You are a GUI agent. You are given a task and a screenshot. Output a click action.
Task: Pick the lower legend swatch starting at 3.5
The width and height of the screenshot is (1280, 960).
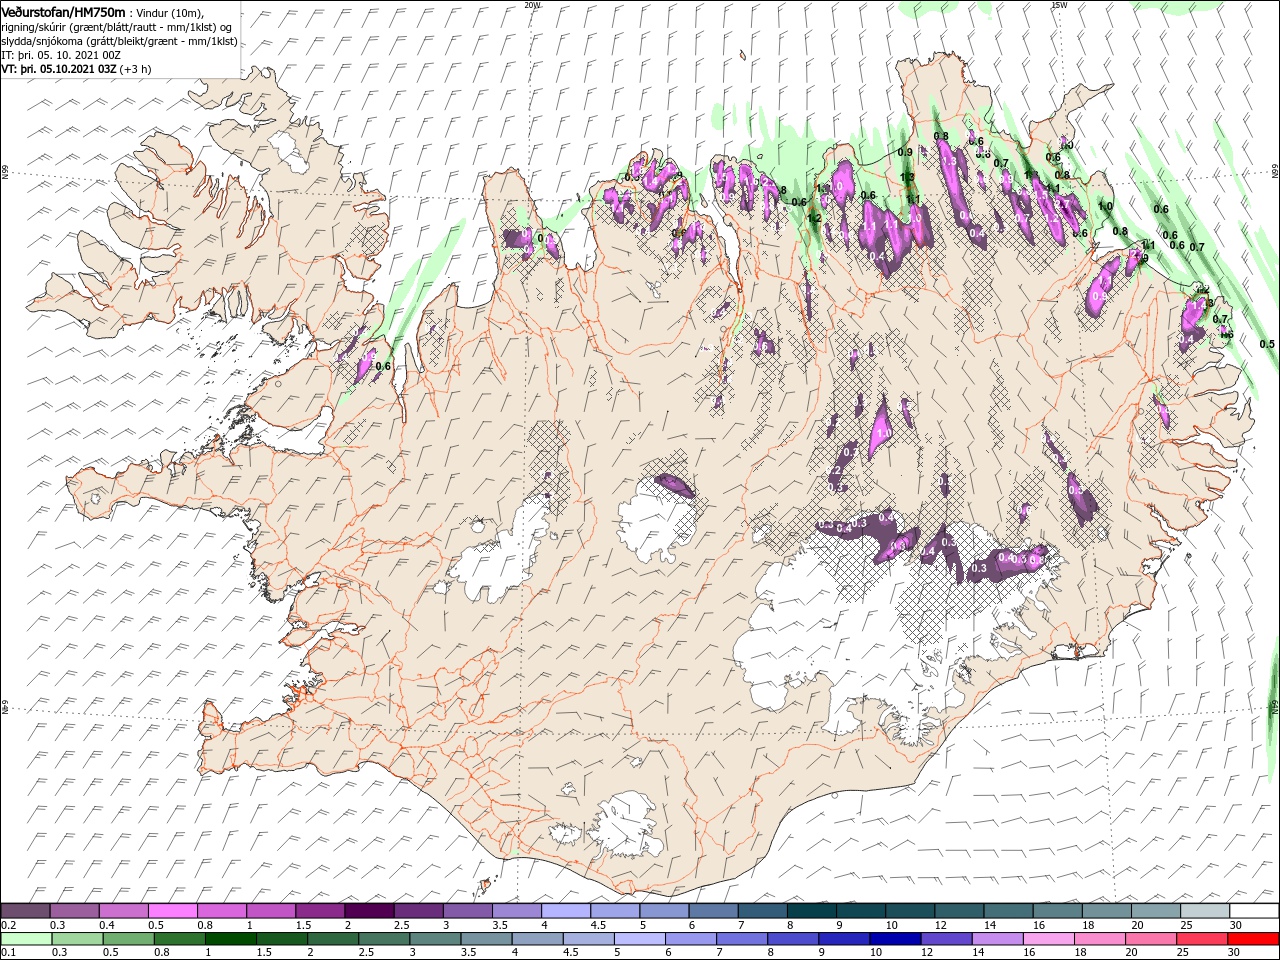(x=486, y=939)
